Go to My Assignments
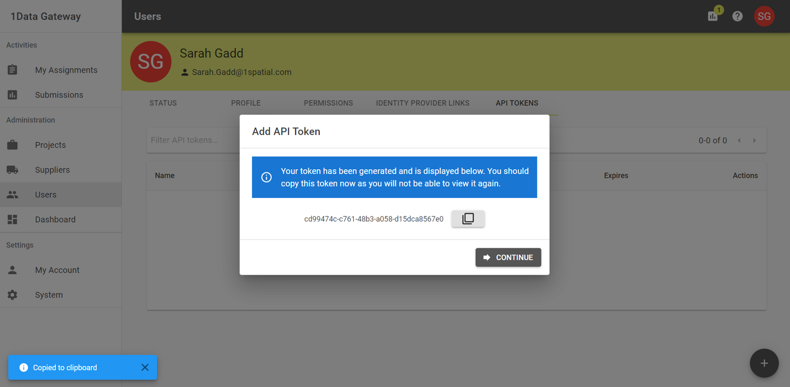790x387 pixels. [60, 70]
